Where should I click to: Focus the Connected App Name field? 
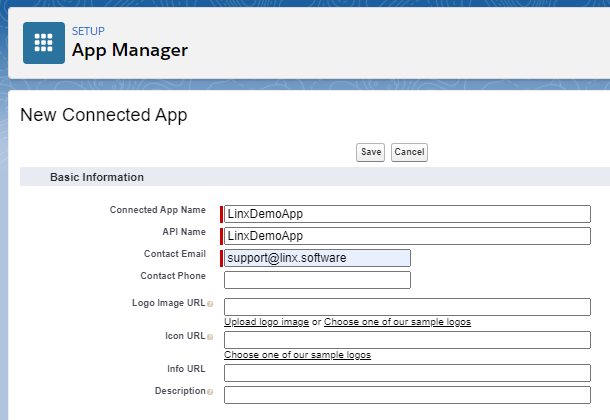[x=407, y=214]
